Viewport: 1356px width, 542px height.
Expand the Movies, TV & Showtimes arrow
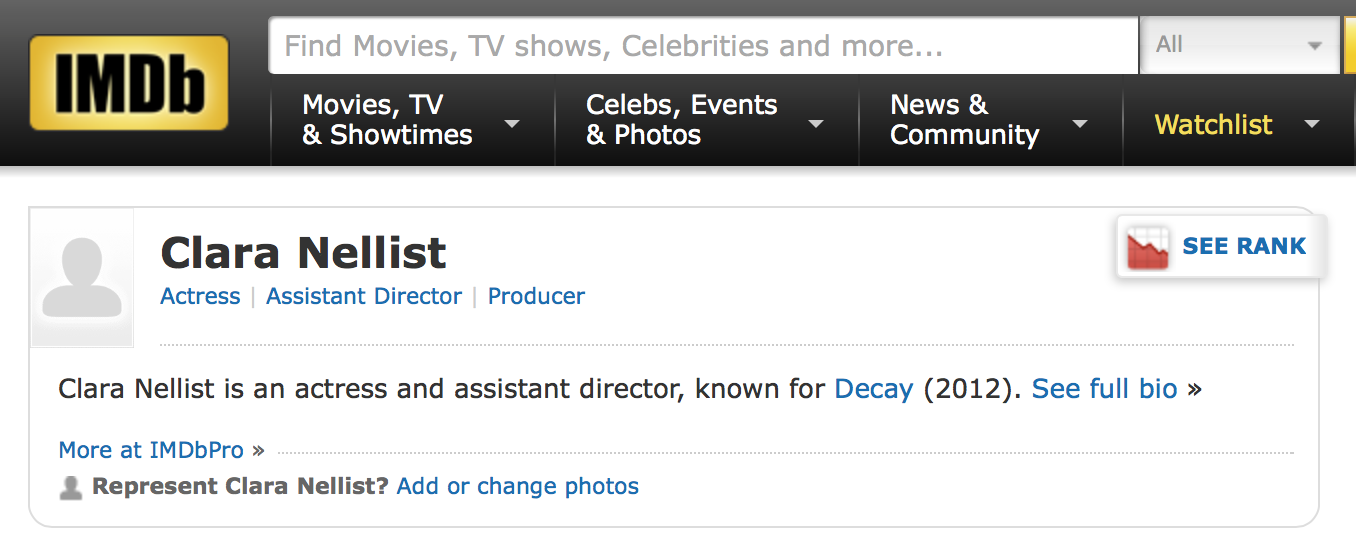pyautogui.click(x=512, y=124)
